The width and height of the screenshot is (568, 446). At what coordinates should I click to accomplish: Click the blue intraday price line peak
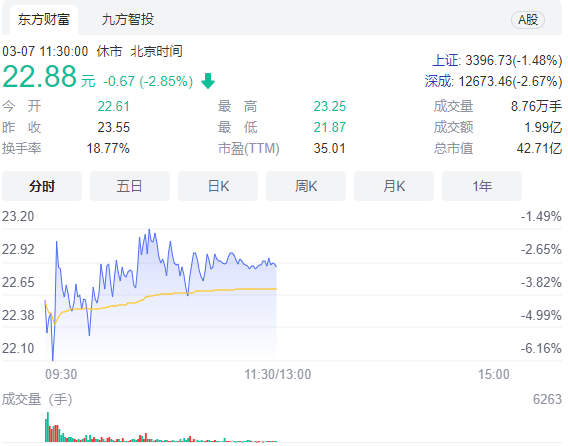point(149,230)
